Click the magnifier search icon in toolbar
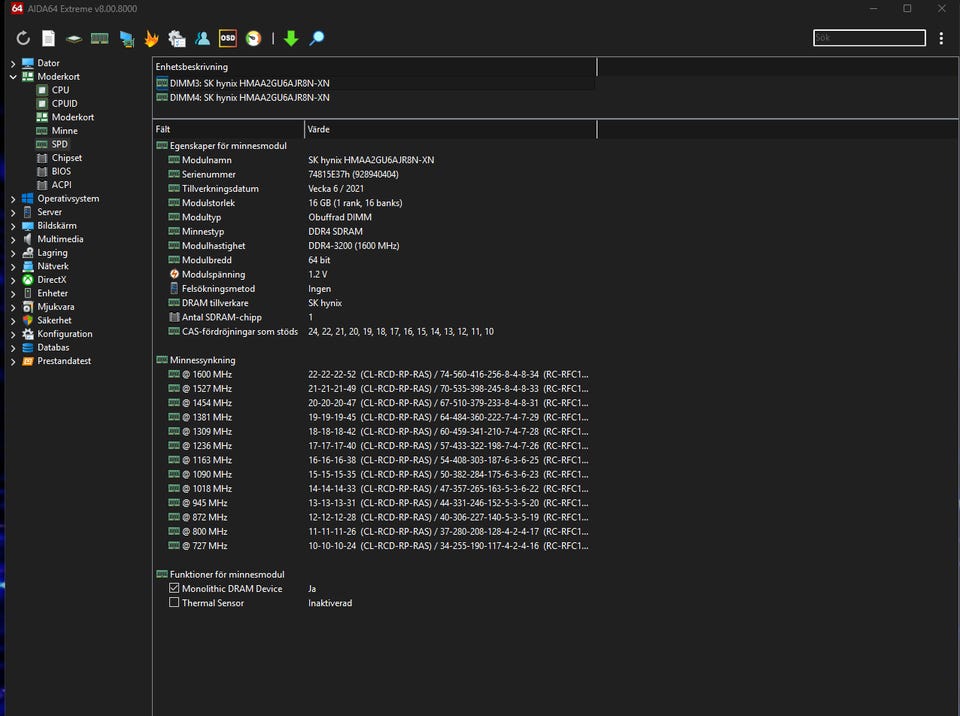 [317, 39]
